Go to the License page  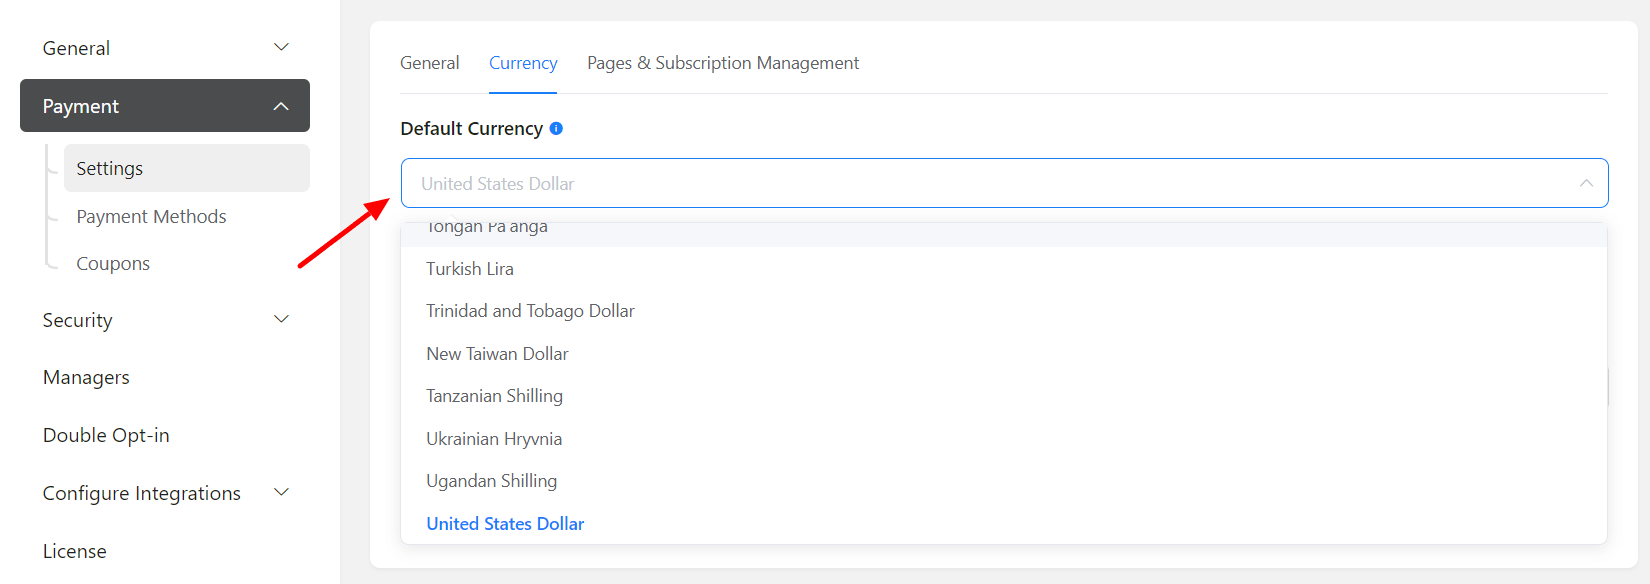pos(74,551)
